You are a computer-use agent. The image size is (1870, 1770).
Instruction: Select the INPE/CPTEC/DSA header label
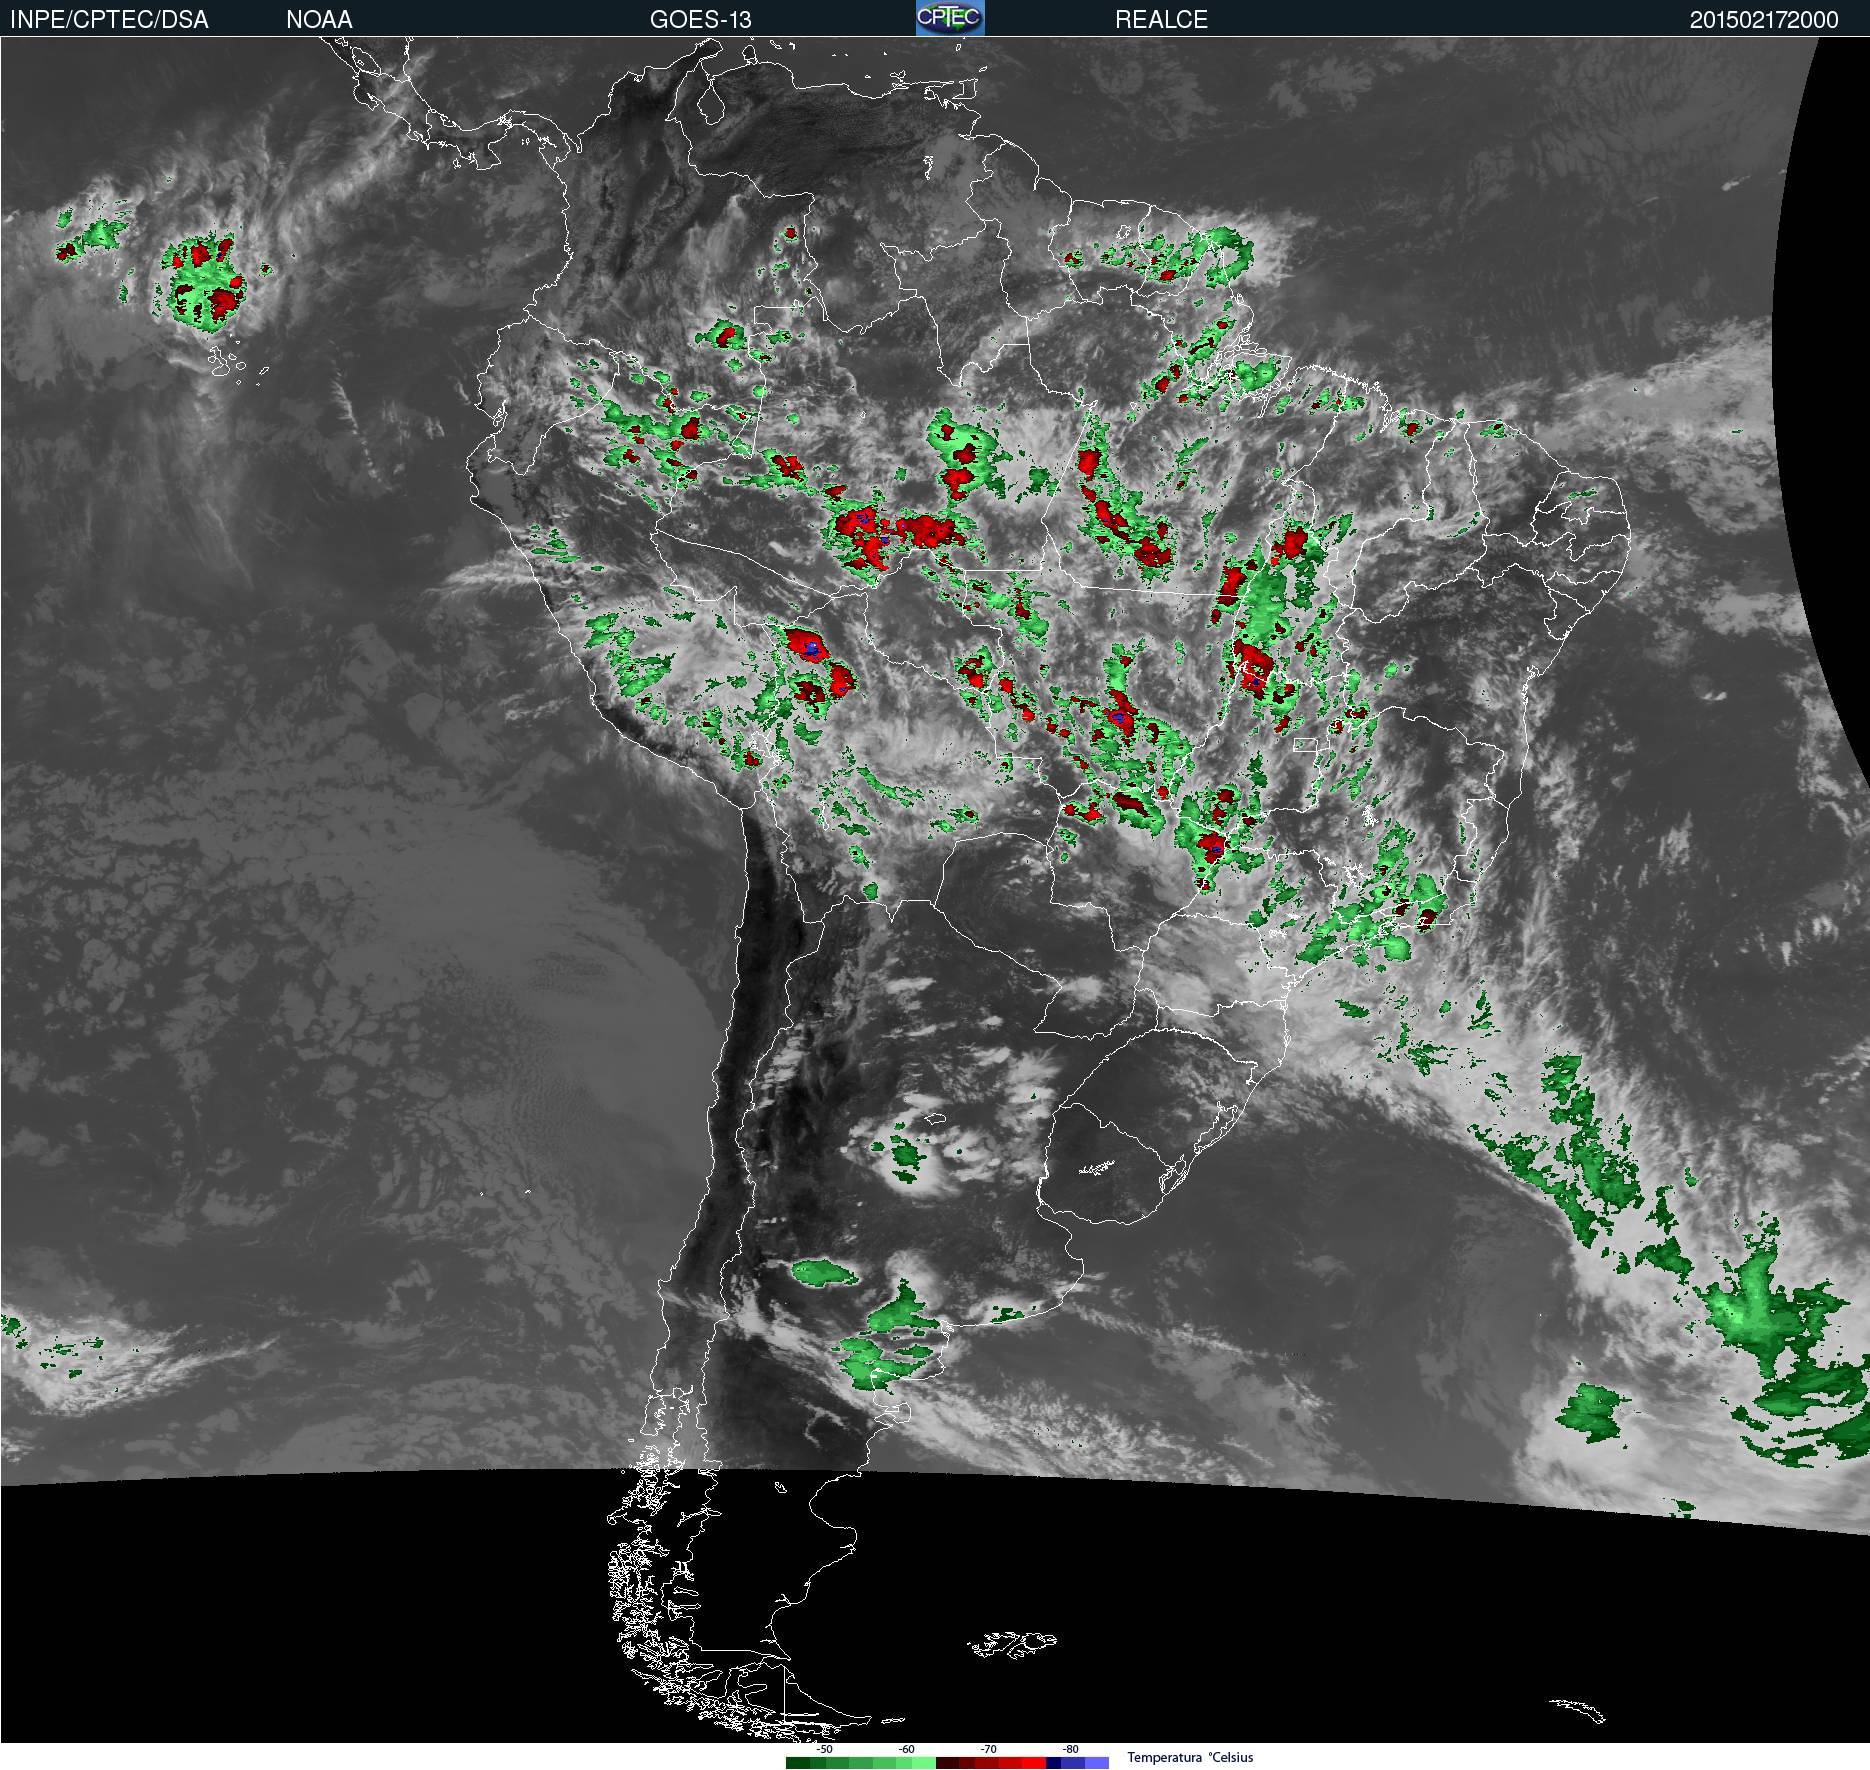point(109,20)
